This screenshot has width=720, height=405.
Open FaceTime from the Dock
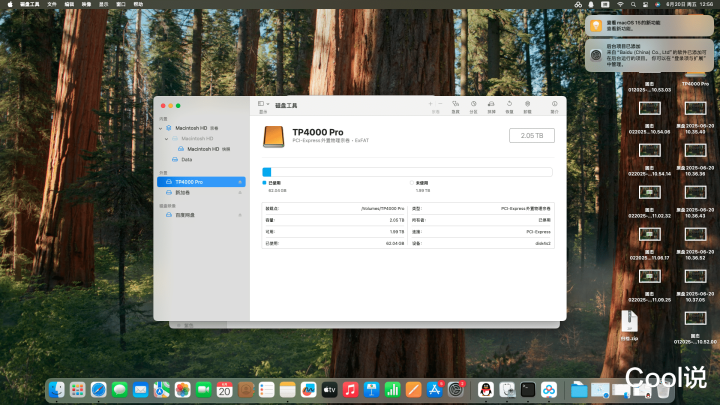203,390
